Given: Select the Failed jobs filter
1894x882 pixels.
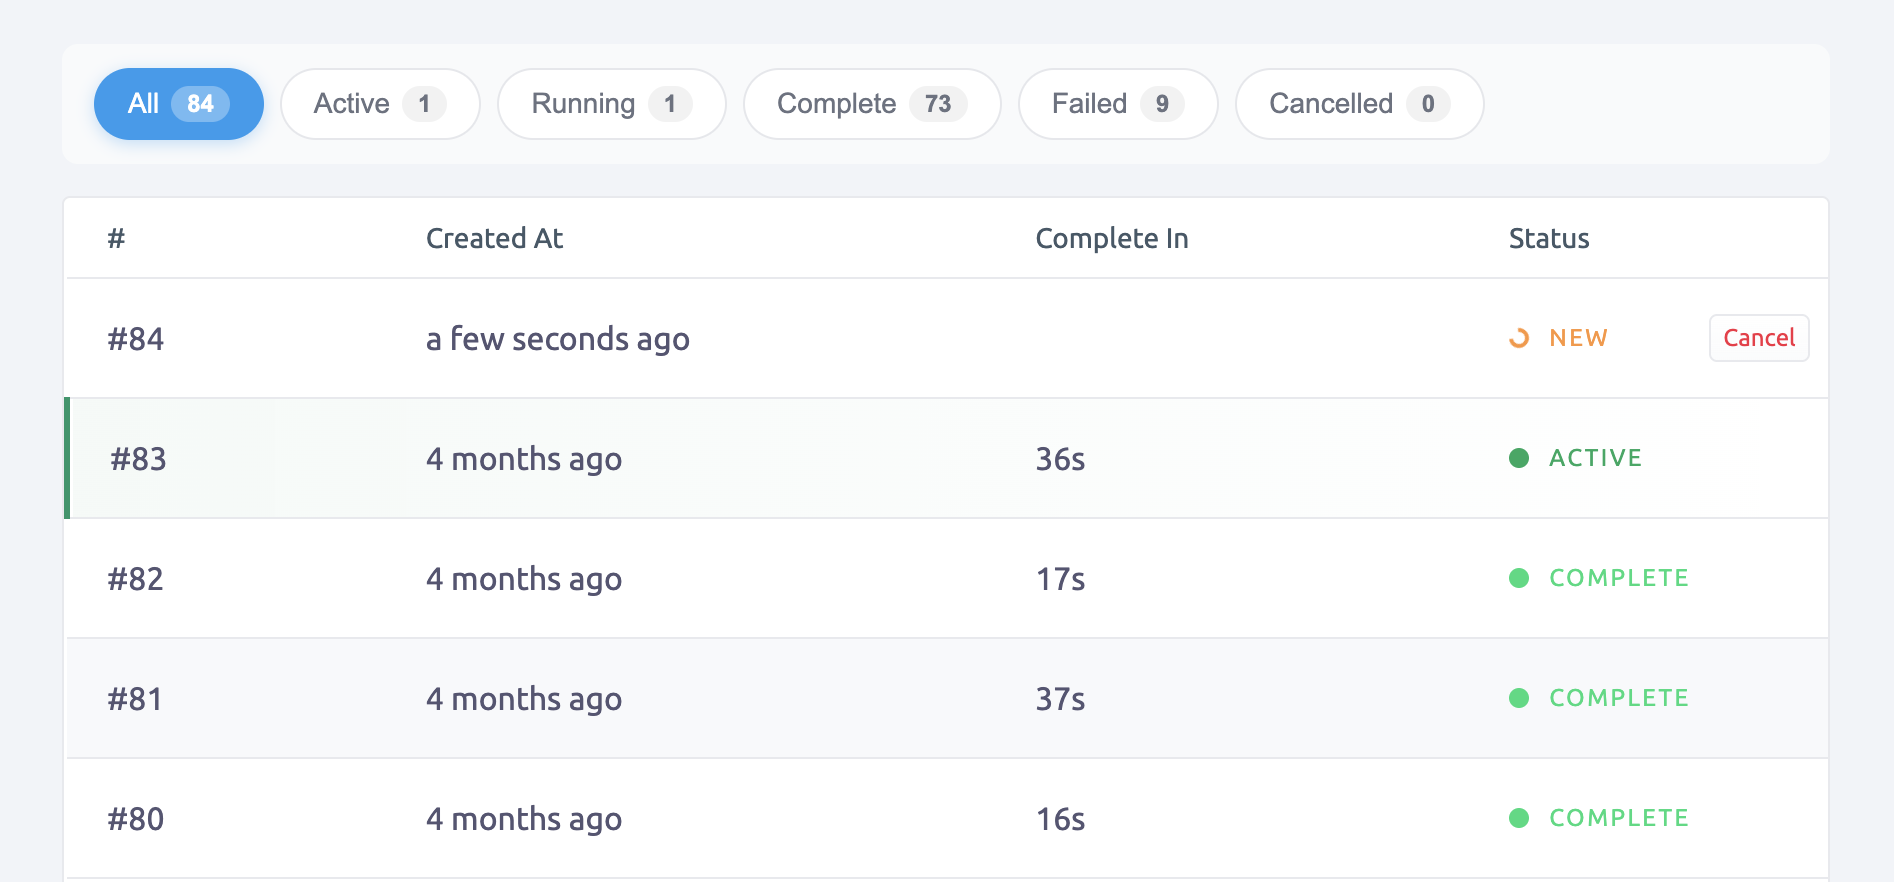Looking at the screenshot, I should [x=1117, y=103].
